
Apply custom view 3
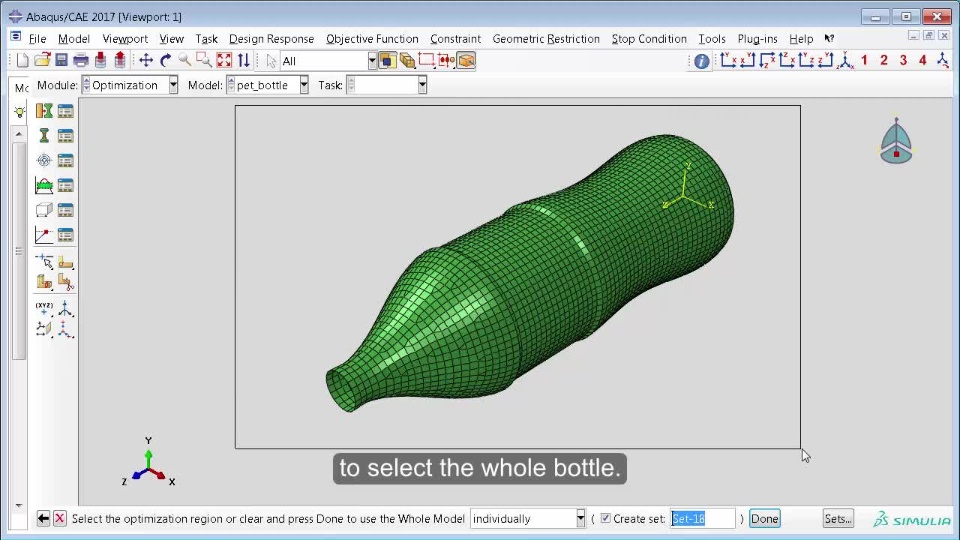point(903,60)
